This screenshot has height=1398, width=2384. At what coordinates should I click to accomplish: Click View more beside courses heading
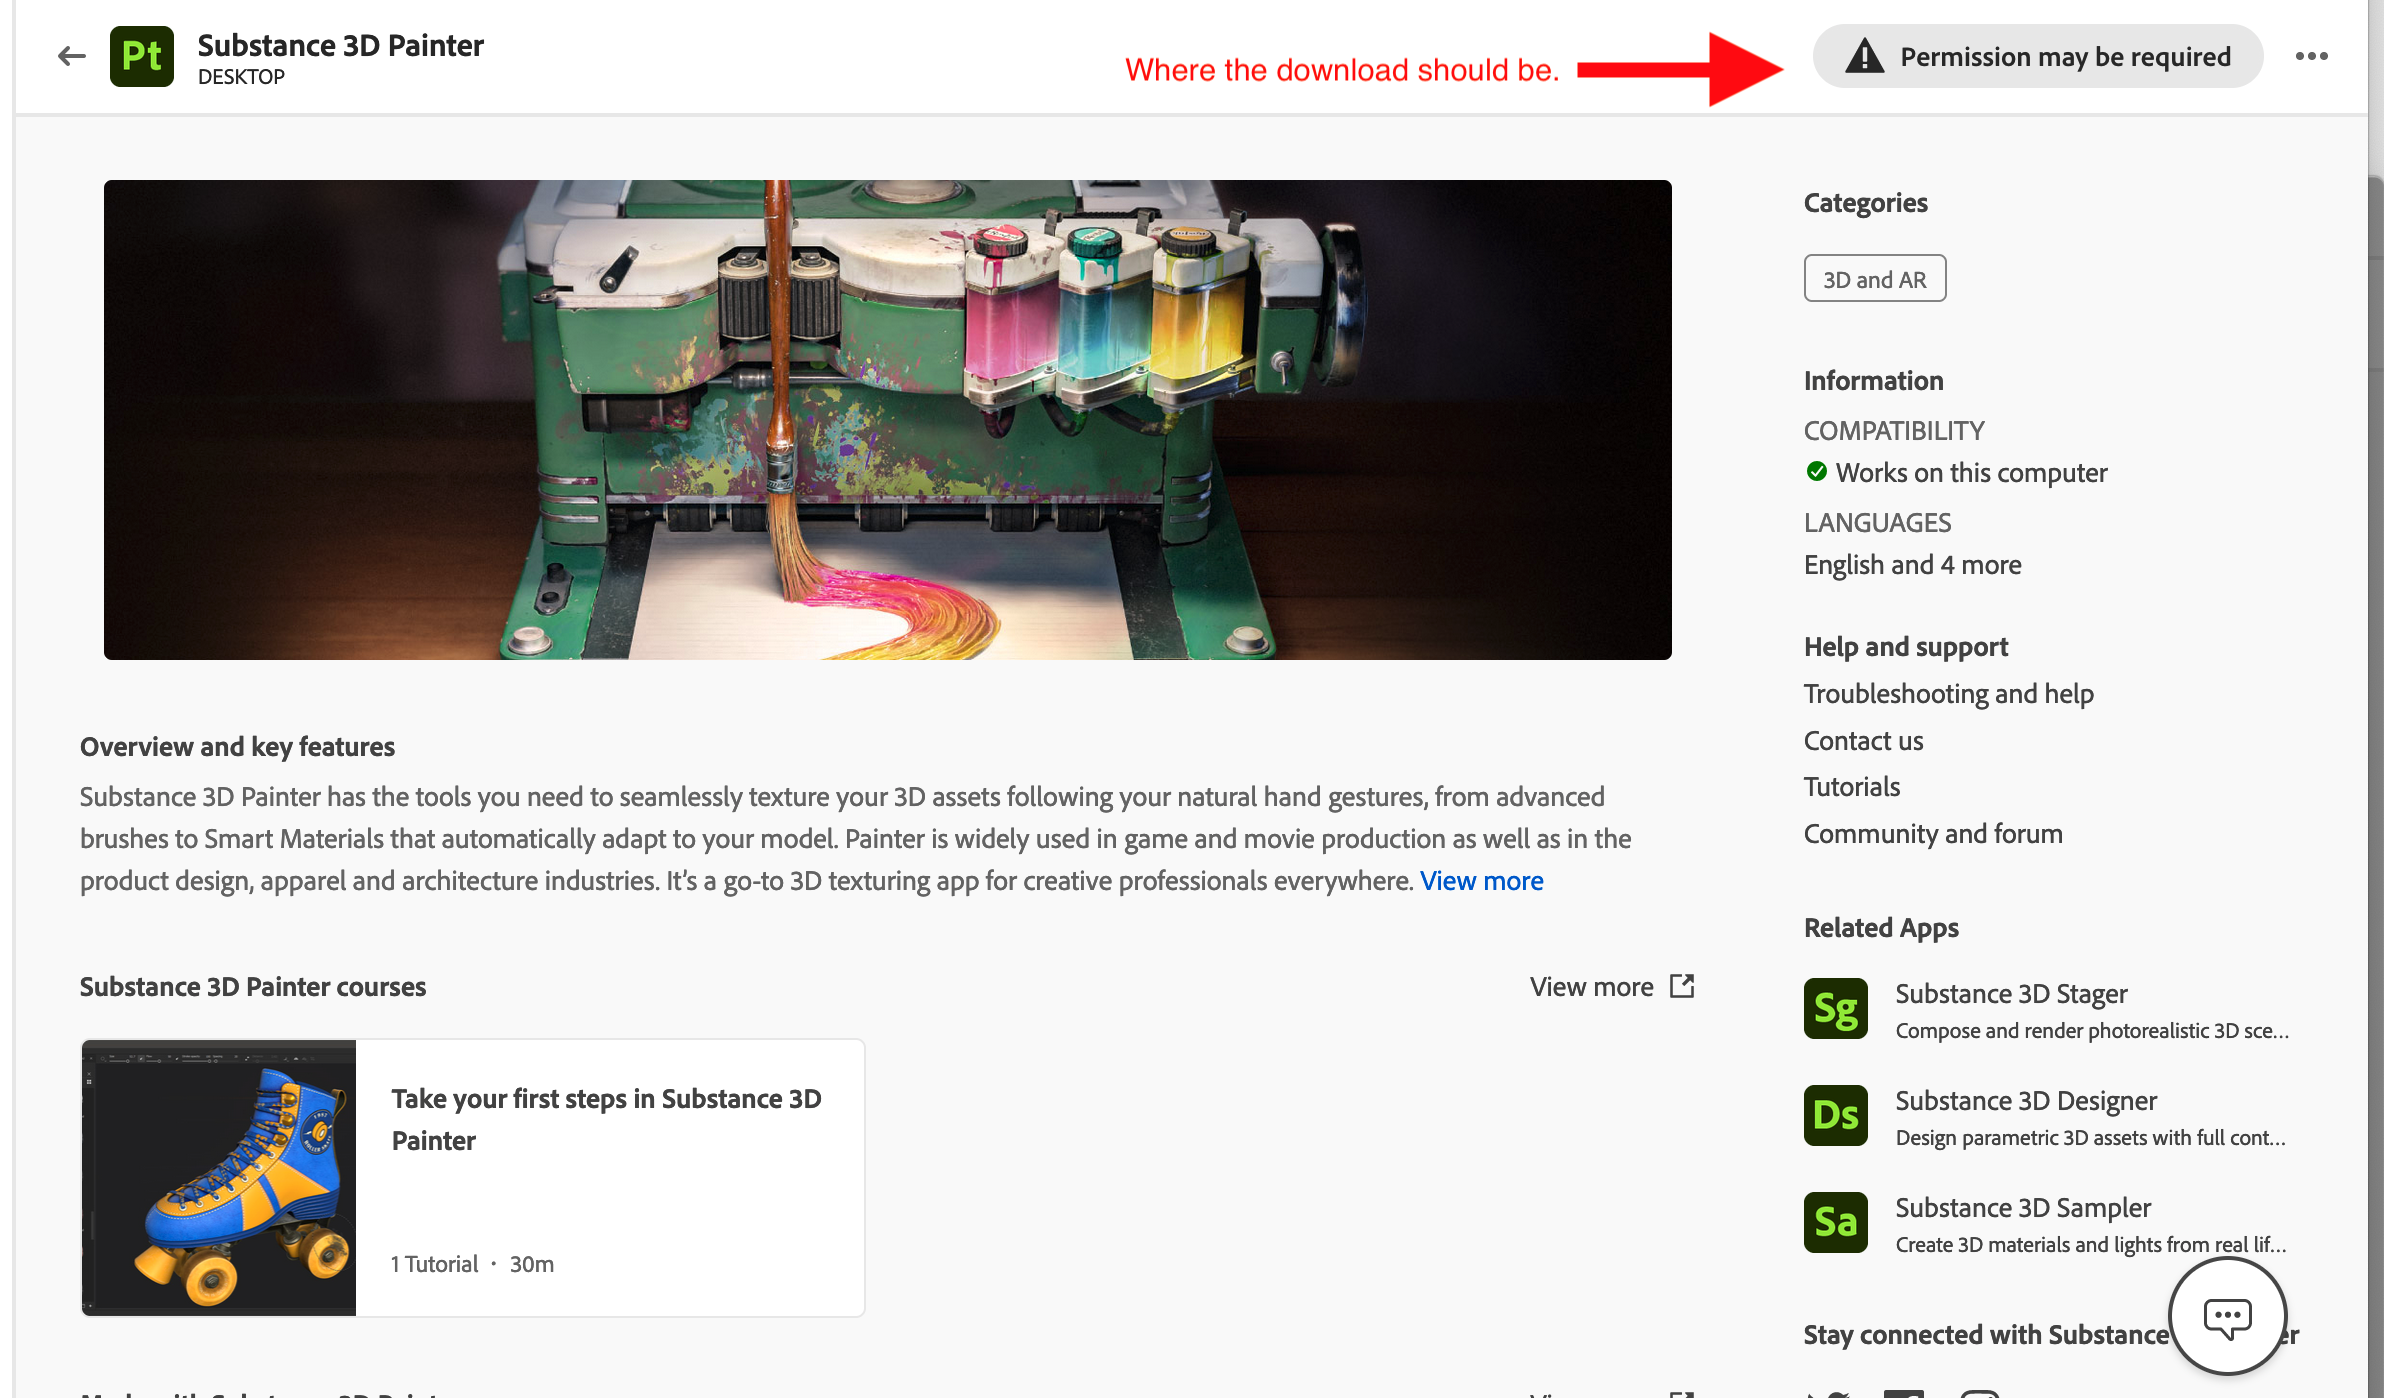[1591, 987]
